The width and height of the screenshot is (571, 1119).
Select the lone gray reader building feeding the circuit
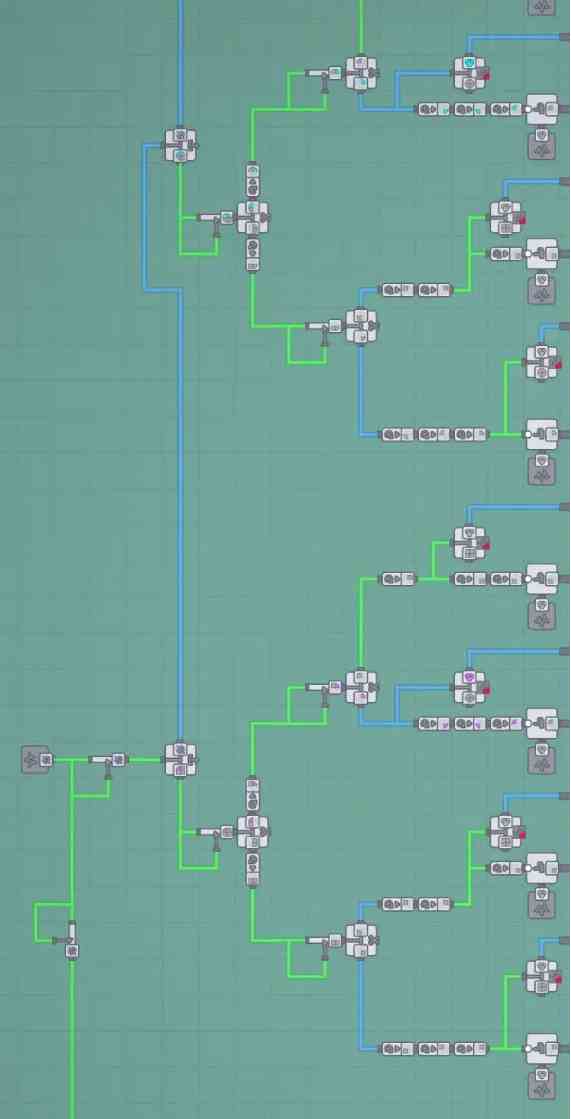click(36, 759)
